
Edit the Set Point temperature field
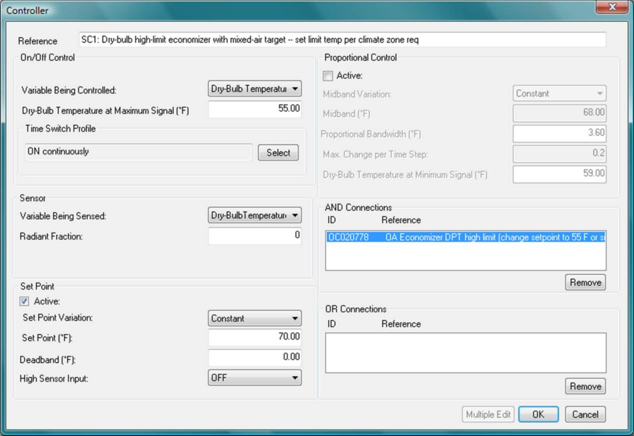click(255, 339)
